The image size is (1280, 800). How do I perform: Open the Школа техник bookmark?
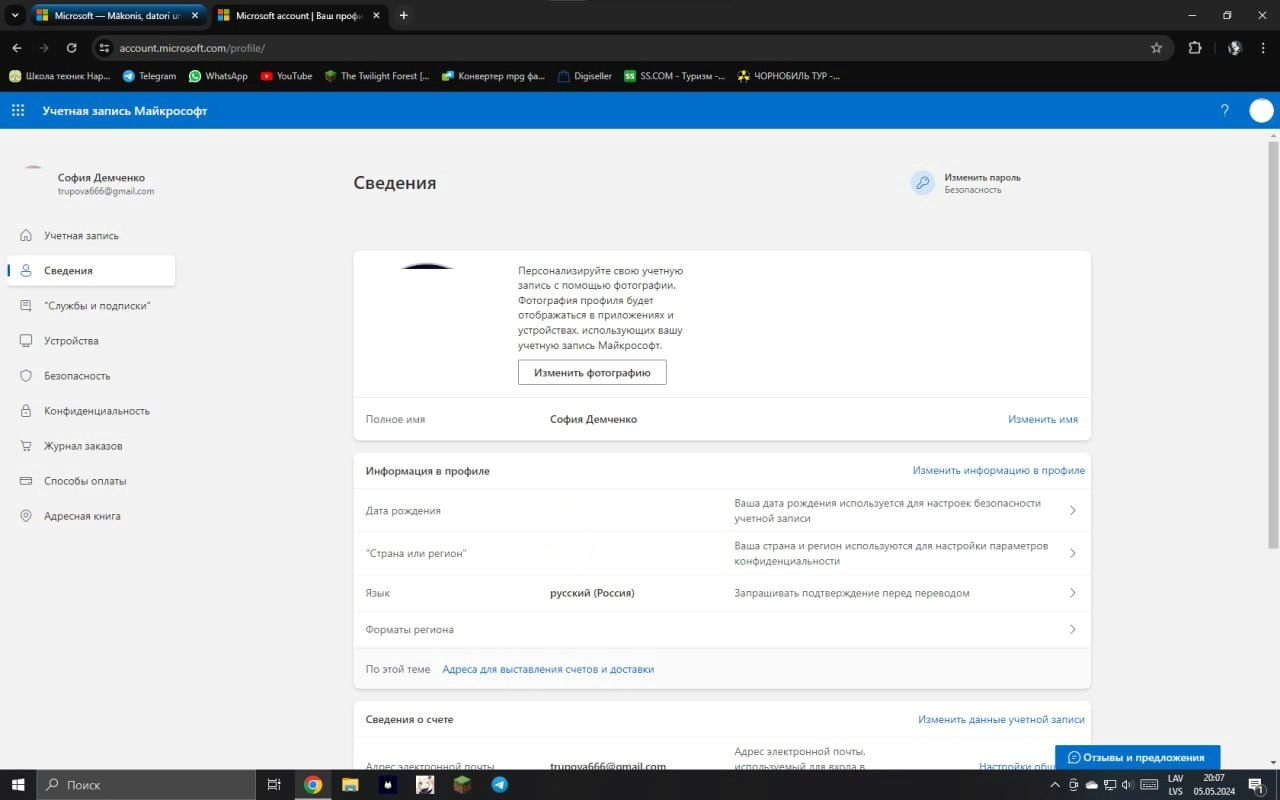[60, 76]
